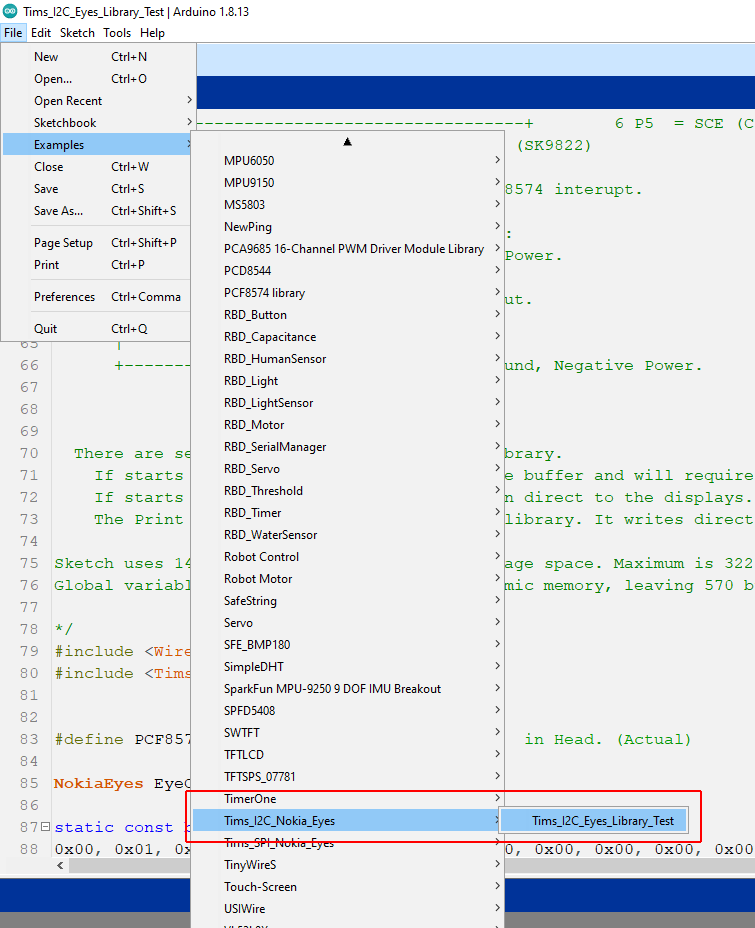Open Touch-Screen examples

click(x=347, y=887)
